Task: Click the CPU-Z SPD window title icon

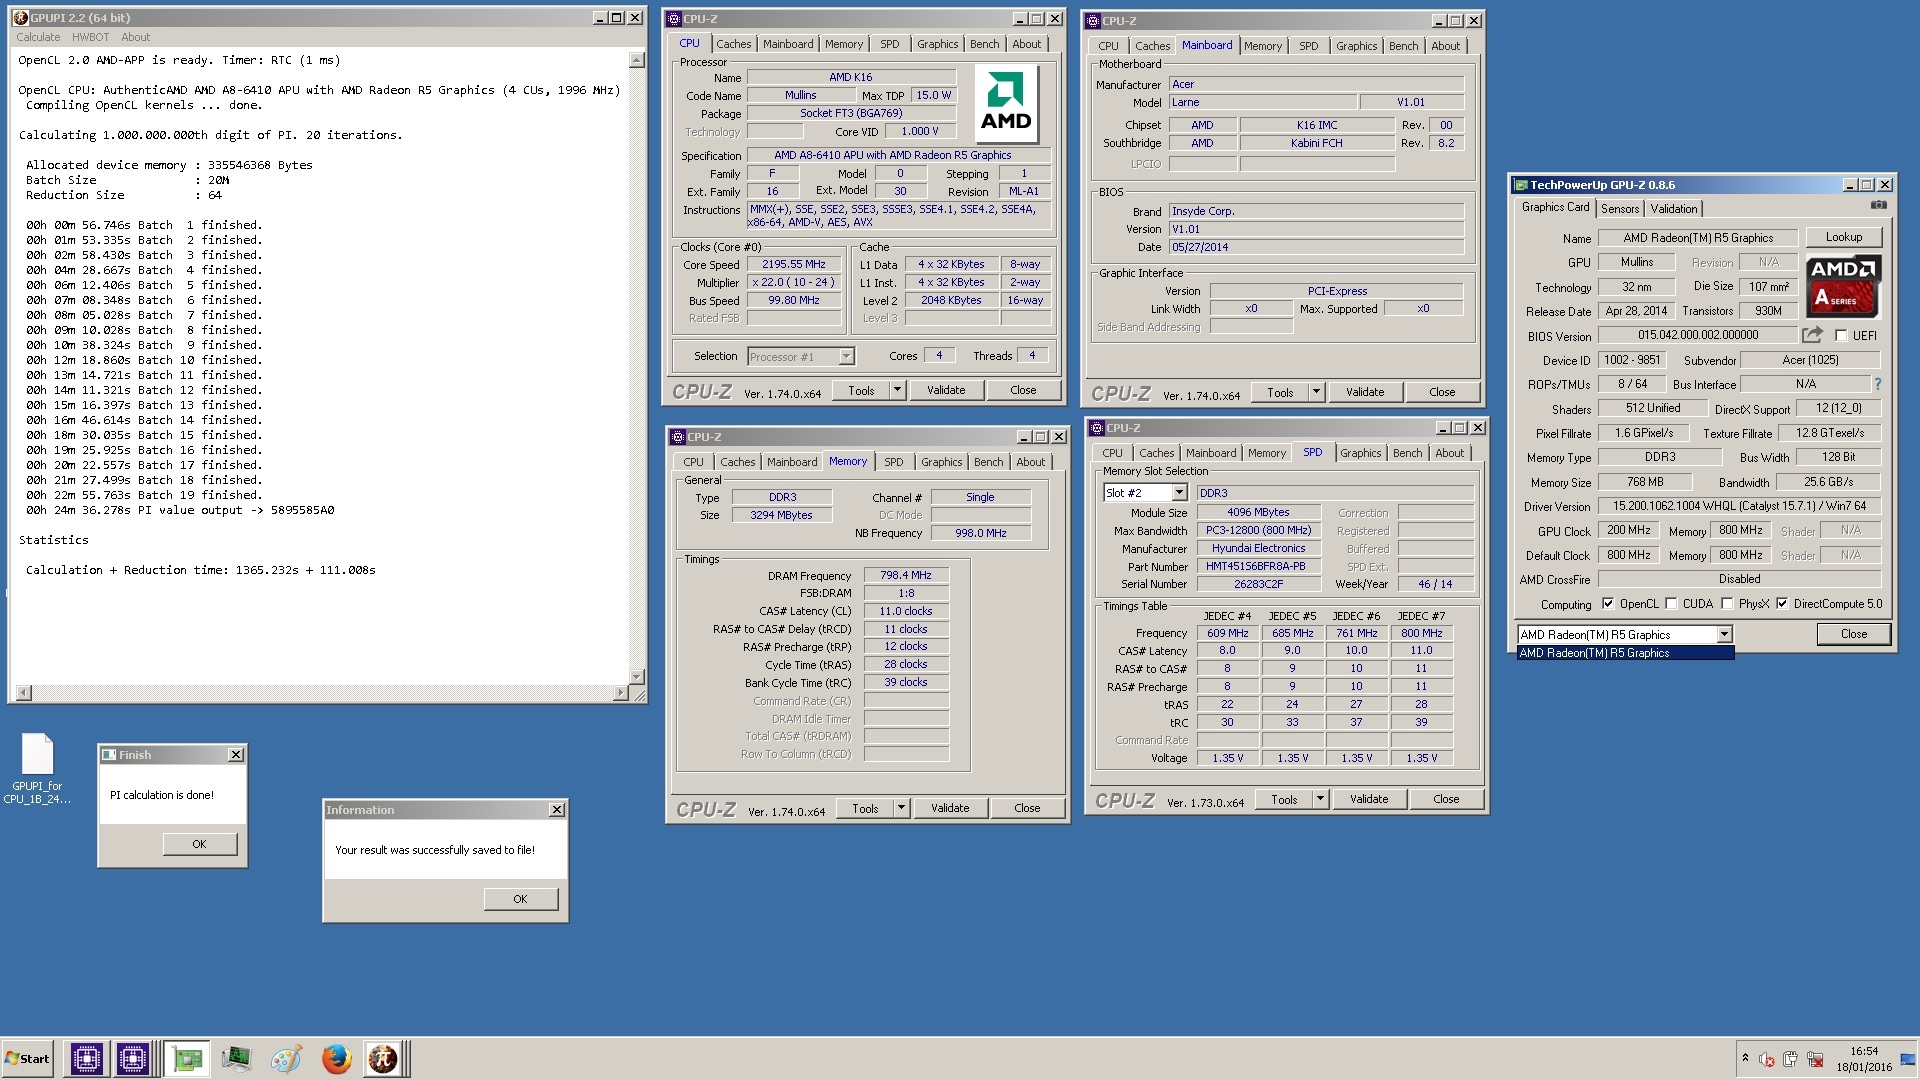Action: coord(1096,428)
